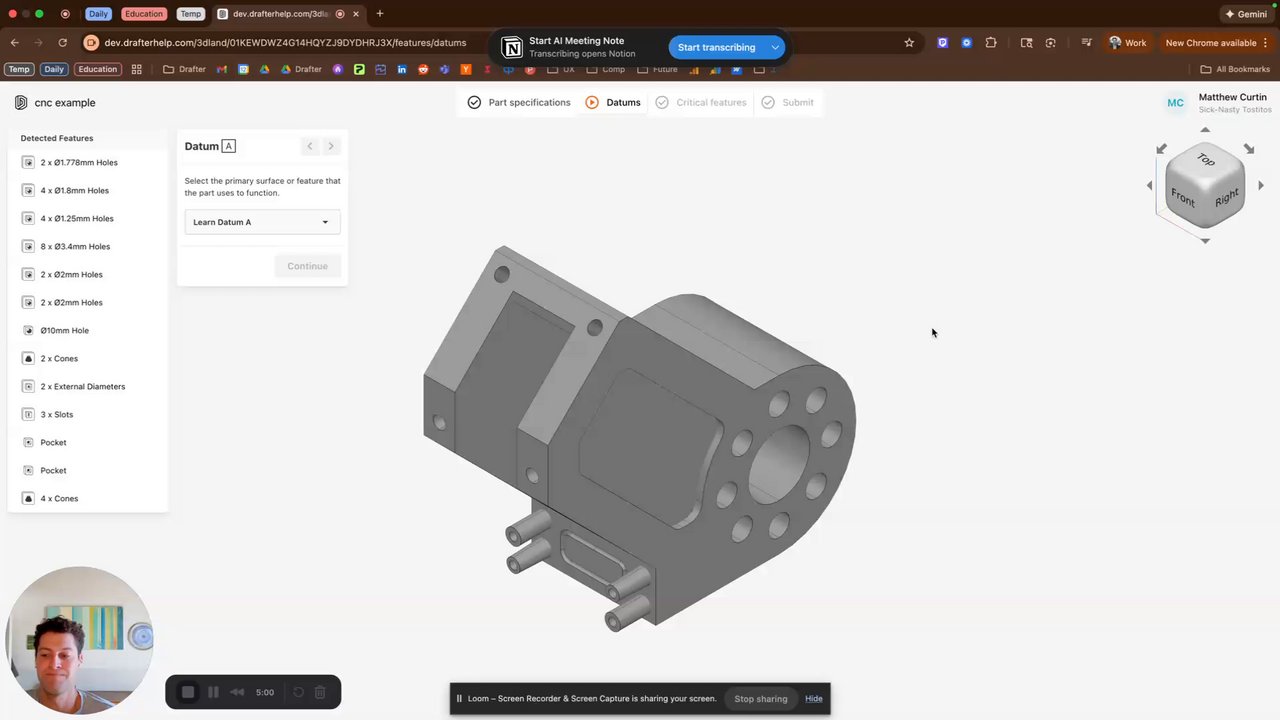Open the Gemini button in the tab strip

(x=1246, y=14)
